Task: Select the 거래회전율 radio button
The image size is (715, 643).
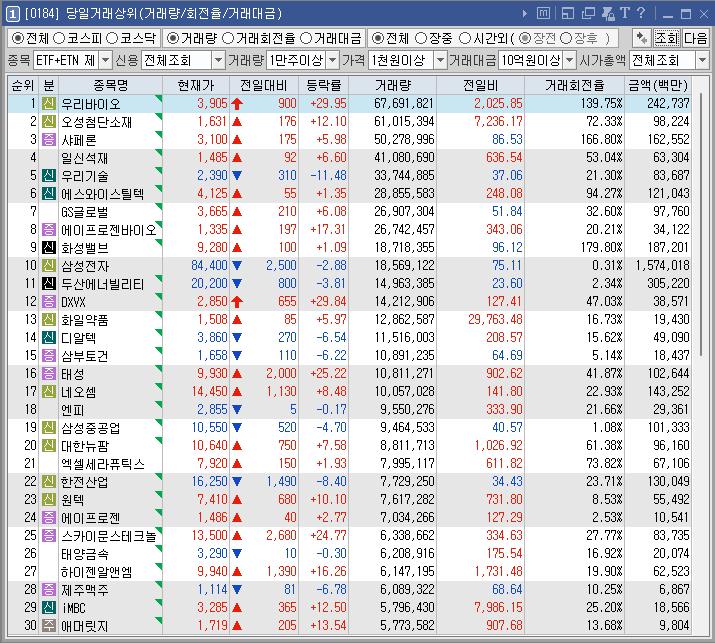Action: [x=228, y=39]
